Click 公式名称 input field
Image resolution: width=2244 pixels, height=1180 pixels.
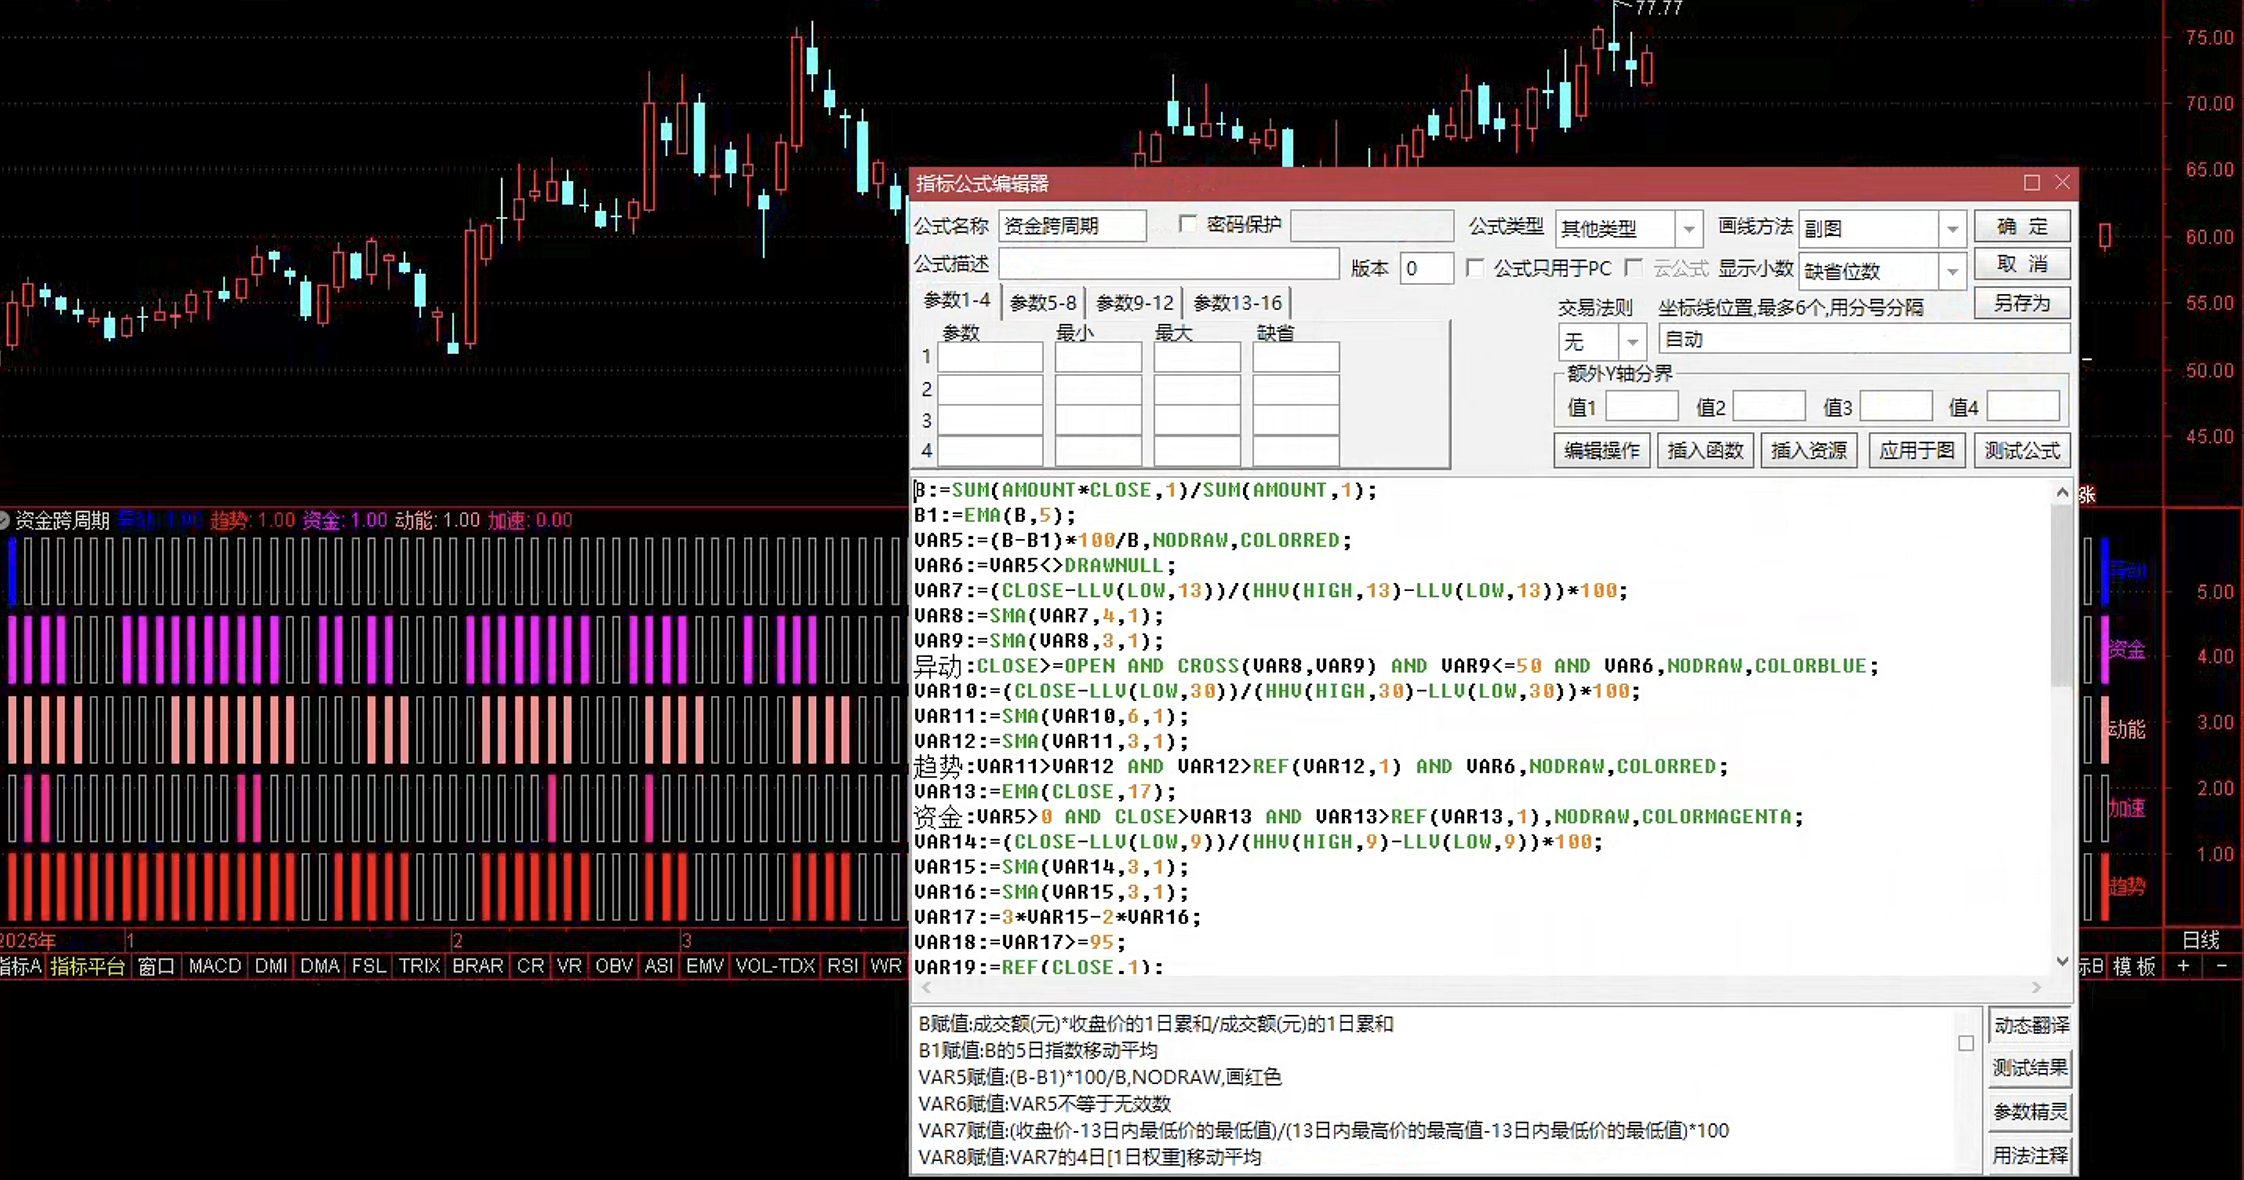pyautogui.click(x=1072, y=226)
